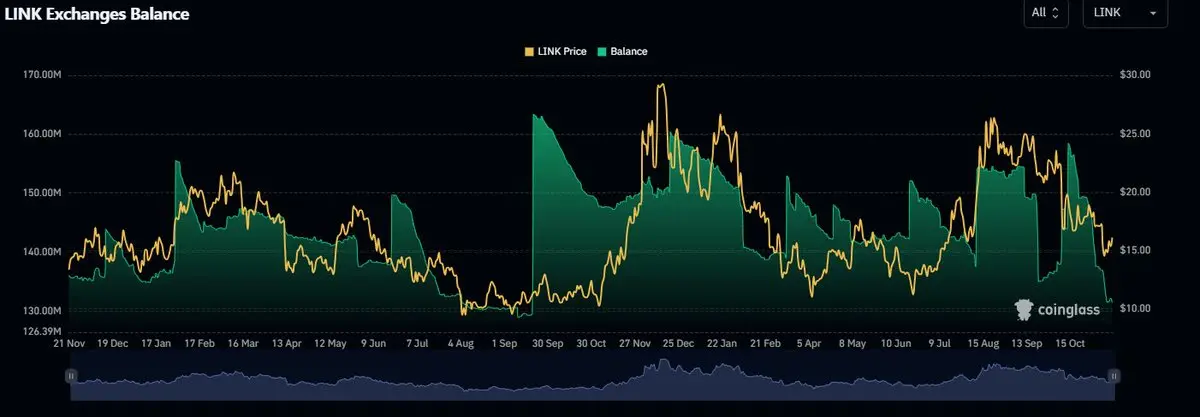Click the 15 Aug date label
The height and width of the screenshot is (417, 1200).
click(982, 343)
